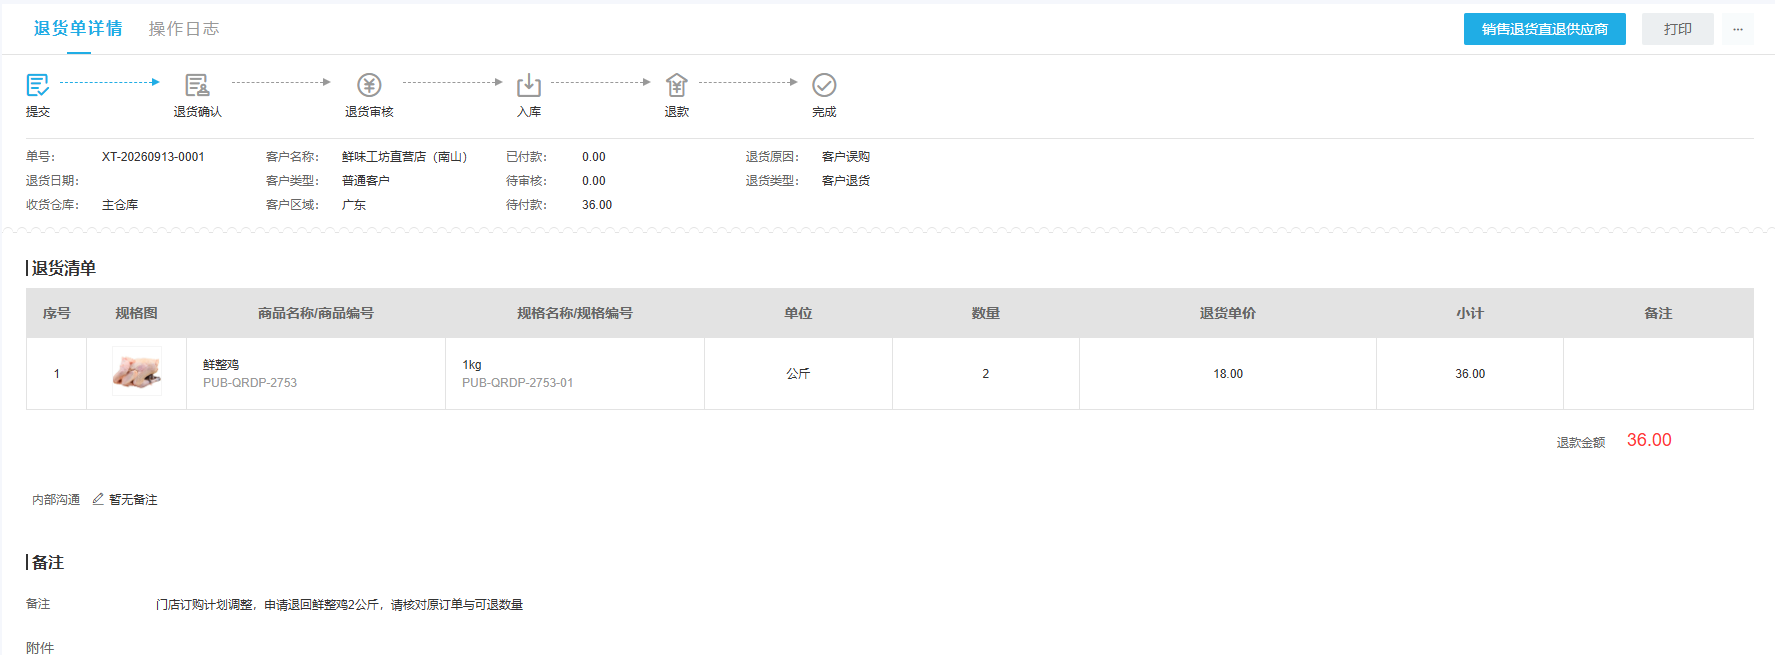Click spec code PUB-QRDP-2753-01
Image resolution: width=1775 pixels, height=655 pixels.
[x=518, y=383]
